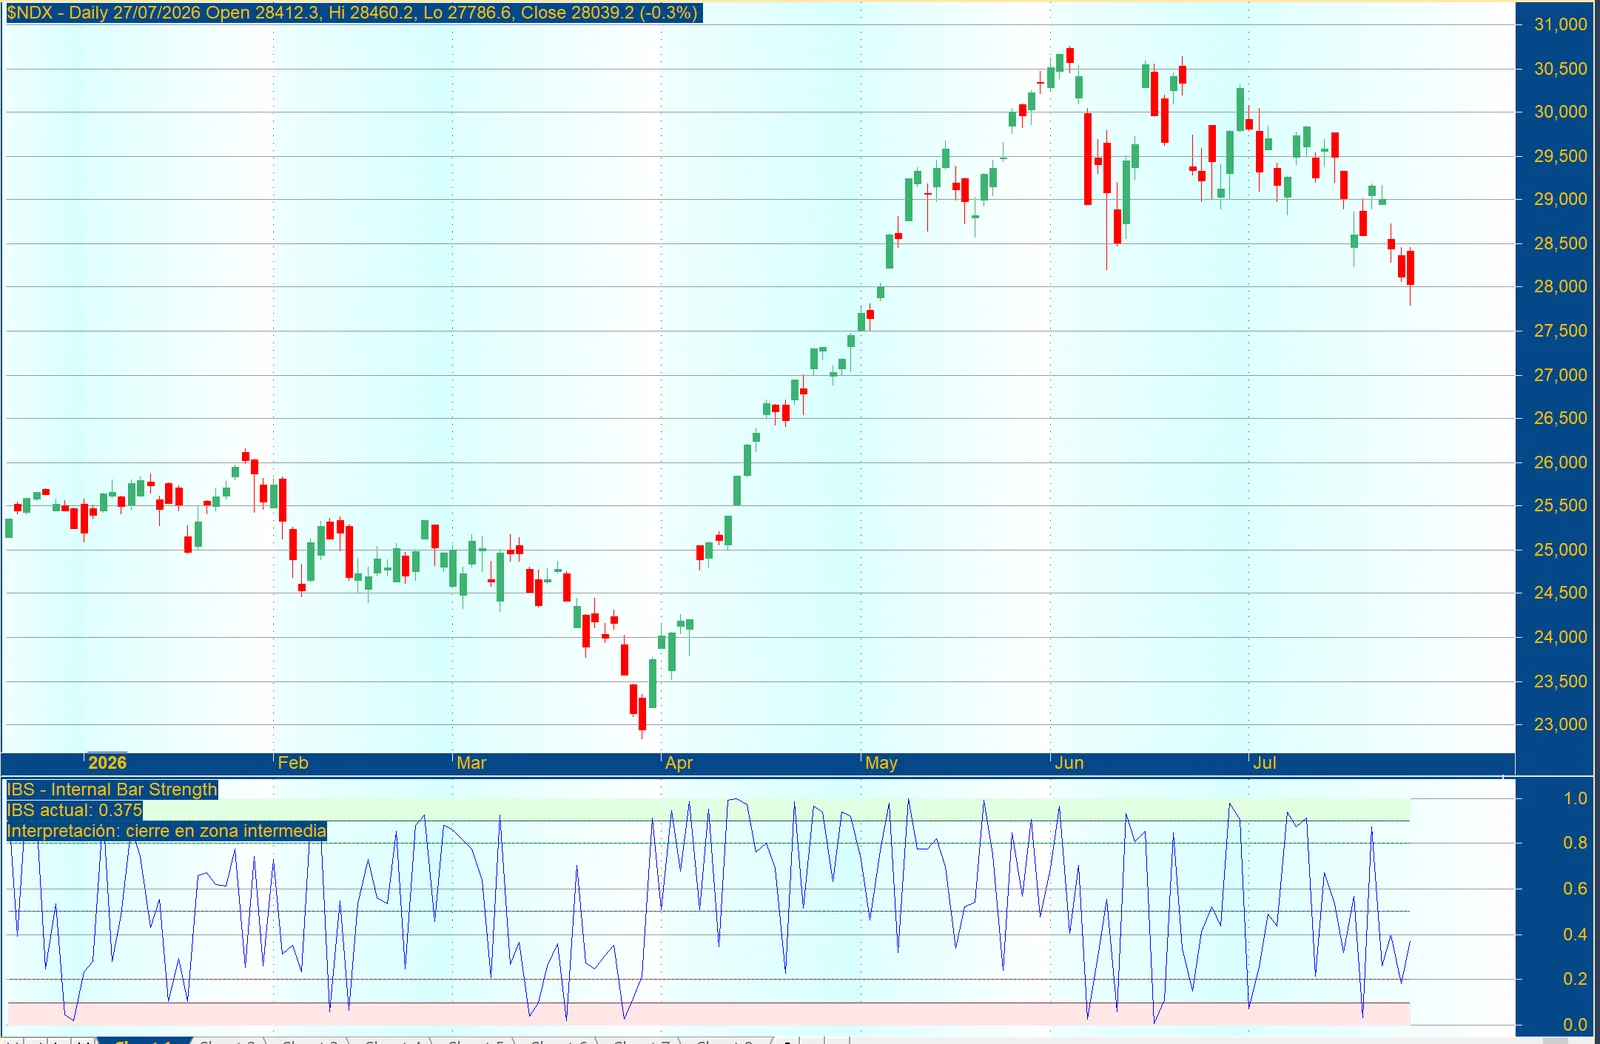The image size is (1600, 1044).
Task: Select the Feb marker on the date axis
Action: [x=293, y=762]
